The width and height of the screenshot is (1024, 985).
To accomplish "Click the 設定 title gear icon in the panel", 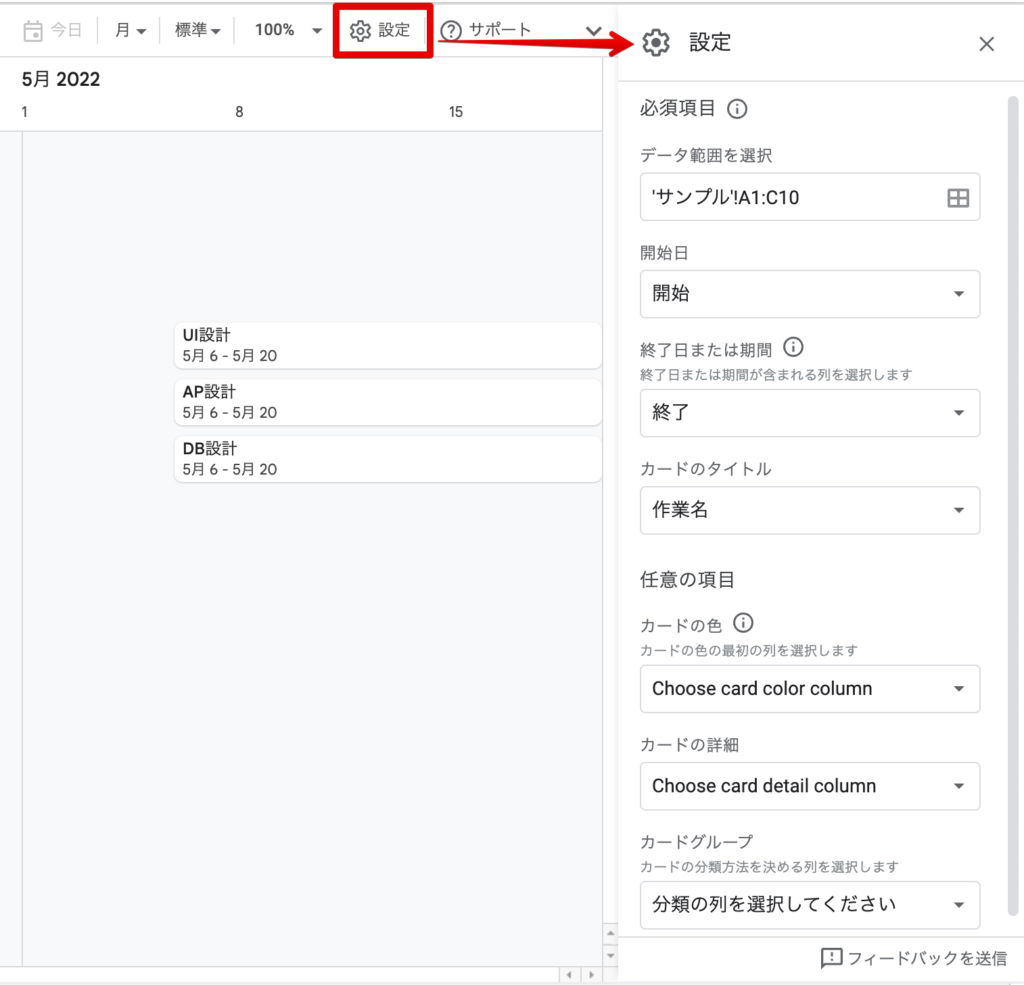I will [656, 43].
